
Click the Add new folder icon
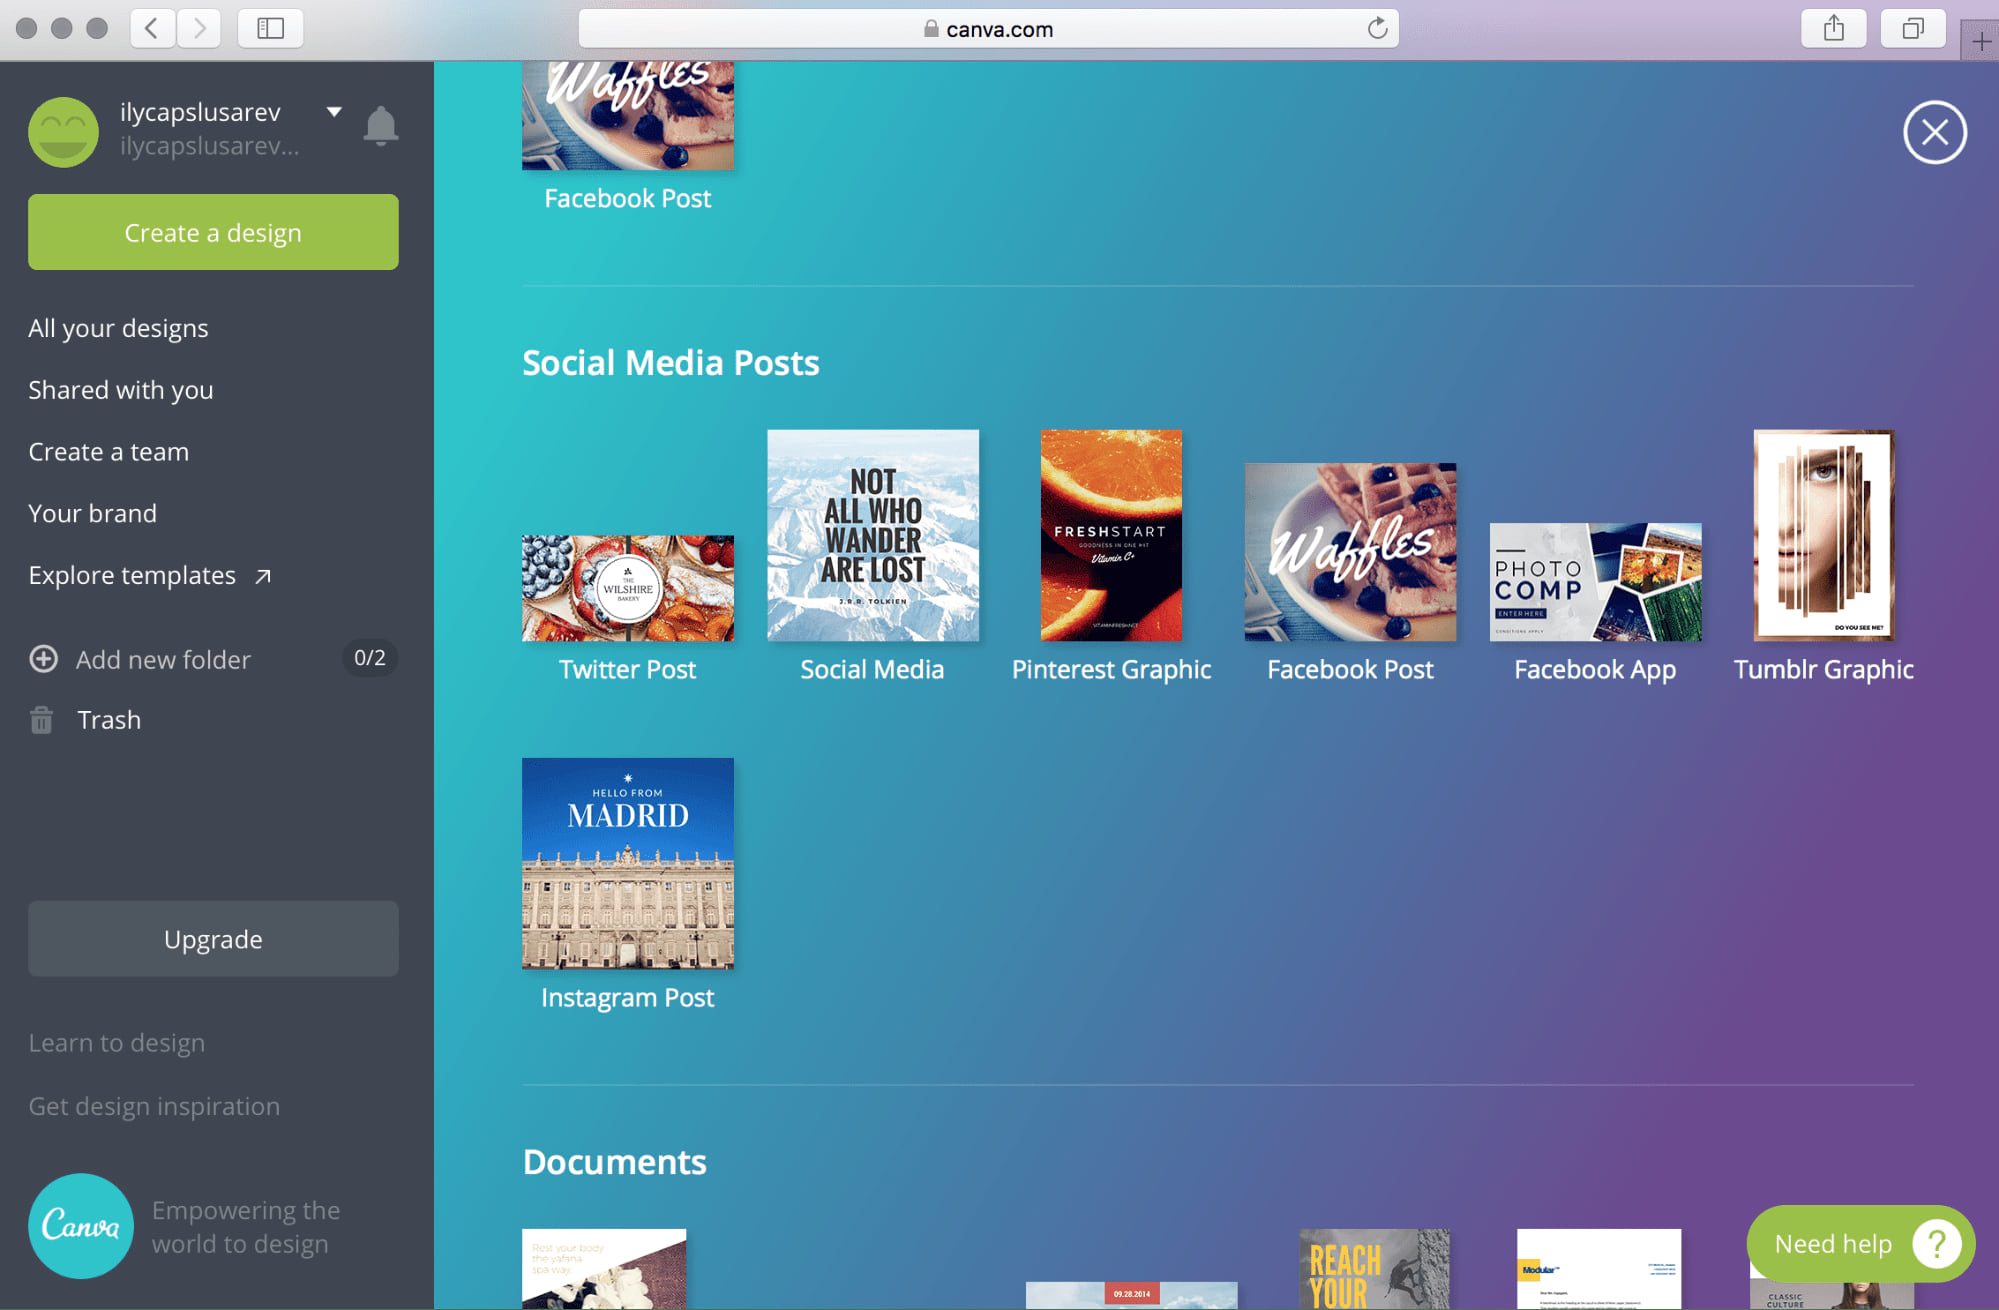pyautogui.click(x=44, y=656)
